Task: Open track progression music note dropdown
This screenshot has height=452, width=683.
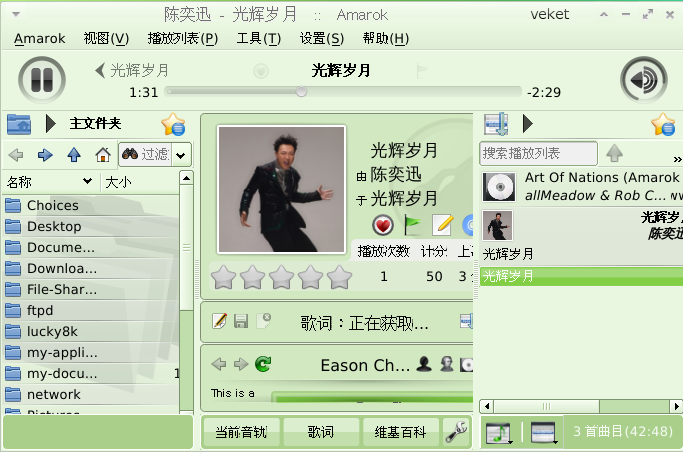Action: click(x=500, y=432)
